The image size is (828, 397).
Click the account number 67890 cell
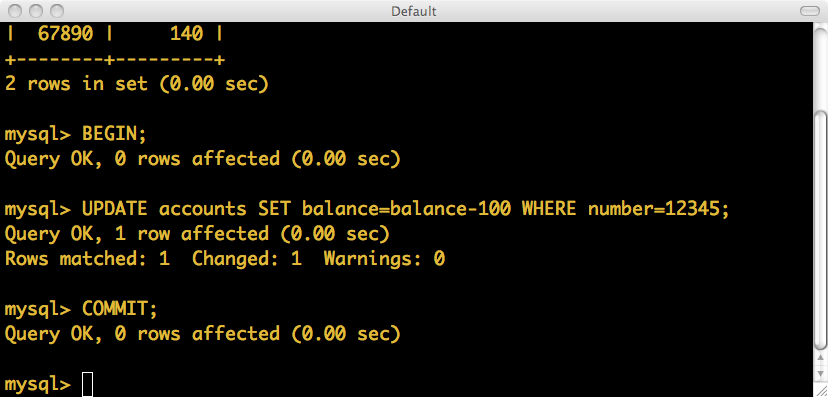(65, 34)
